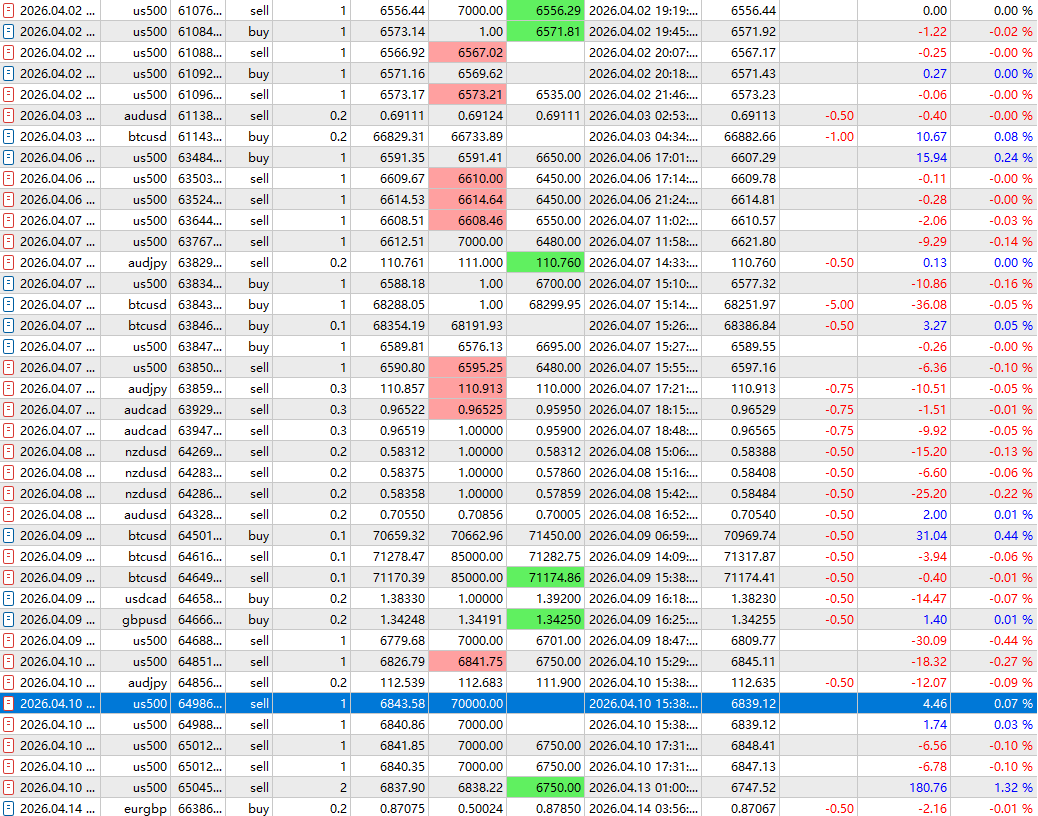Click the sell icon on audcad 63929 row
Viewport: 1038px width, 816px height.
point(9,409)
